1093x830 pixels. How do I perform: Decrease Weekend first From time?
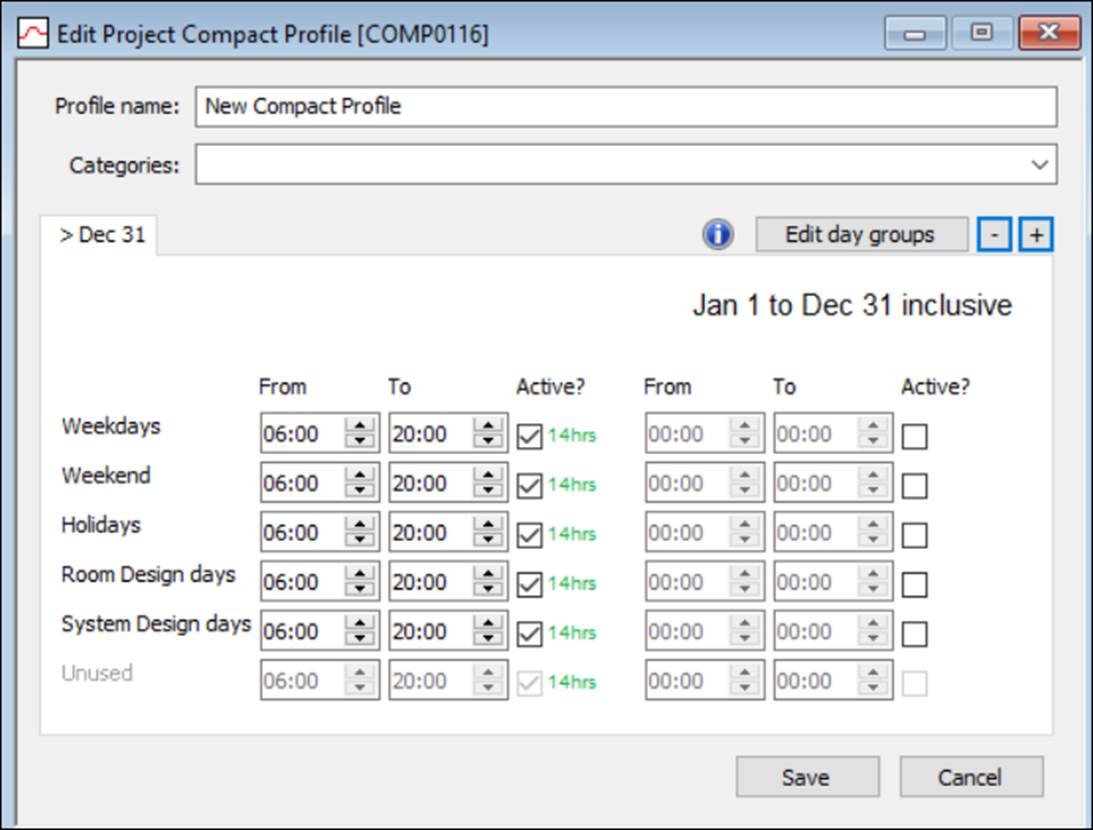pyautogui.click(x=360, y=490)
